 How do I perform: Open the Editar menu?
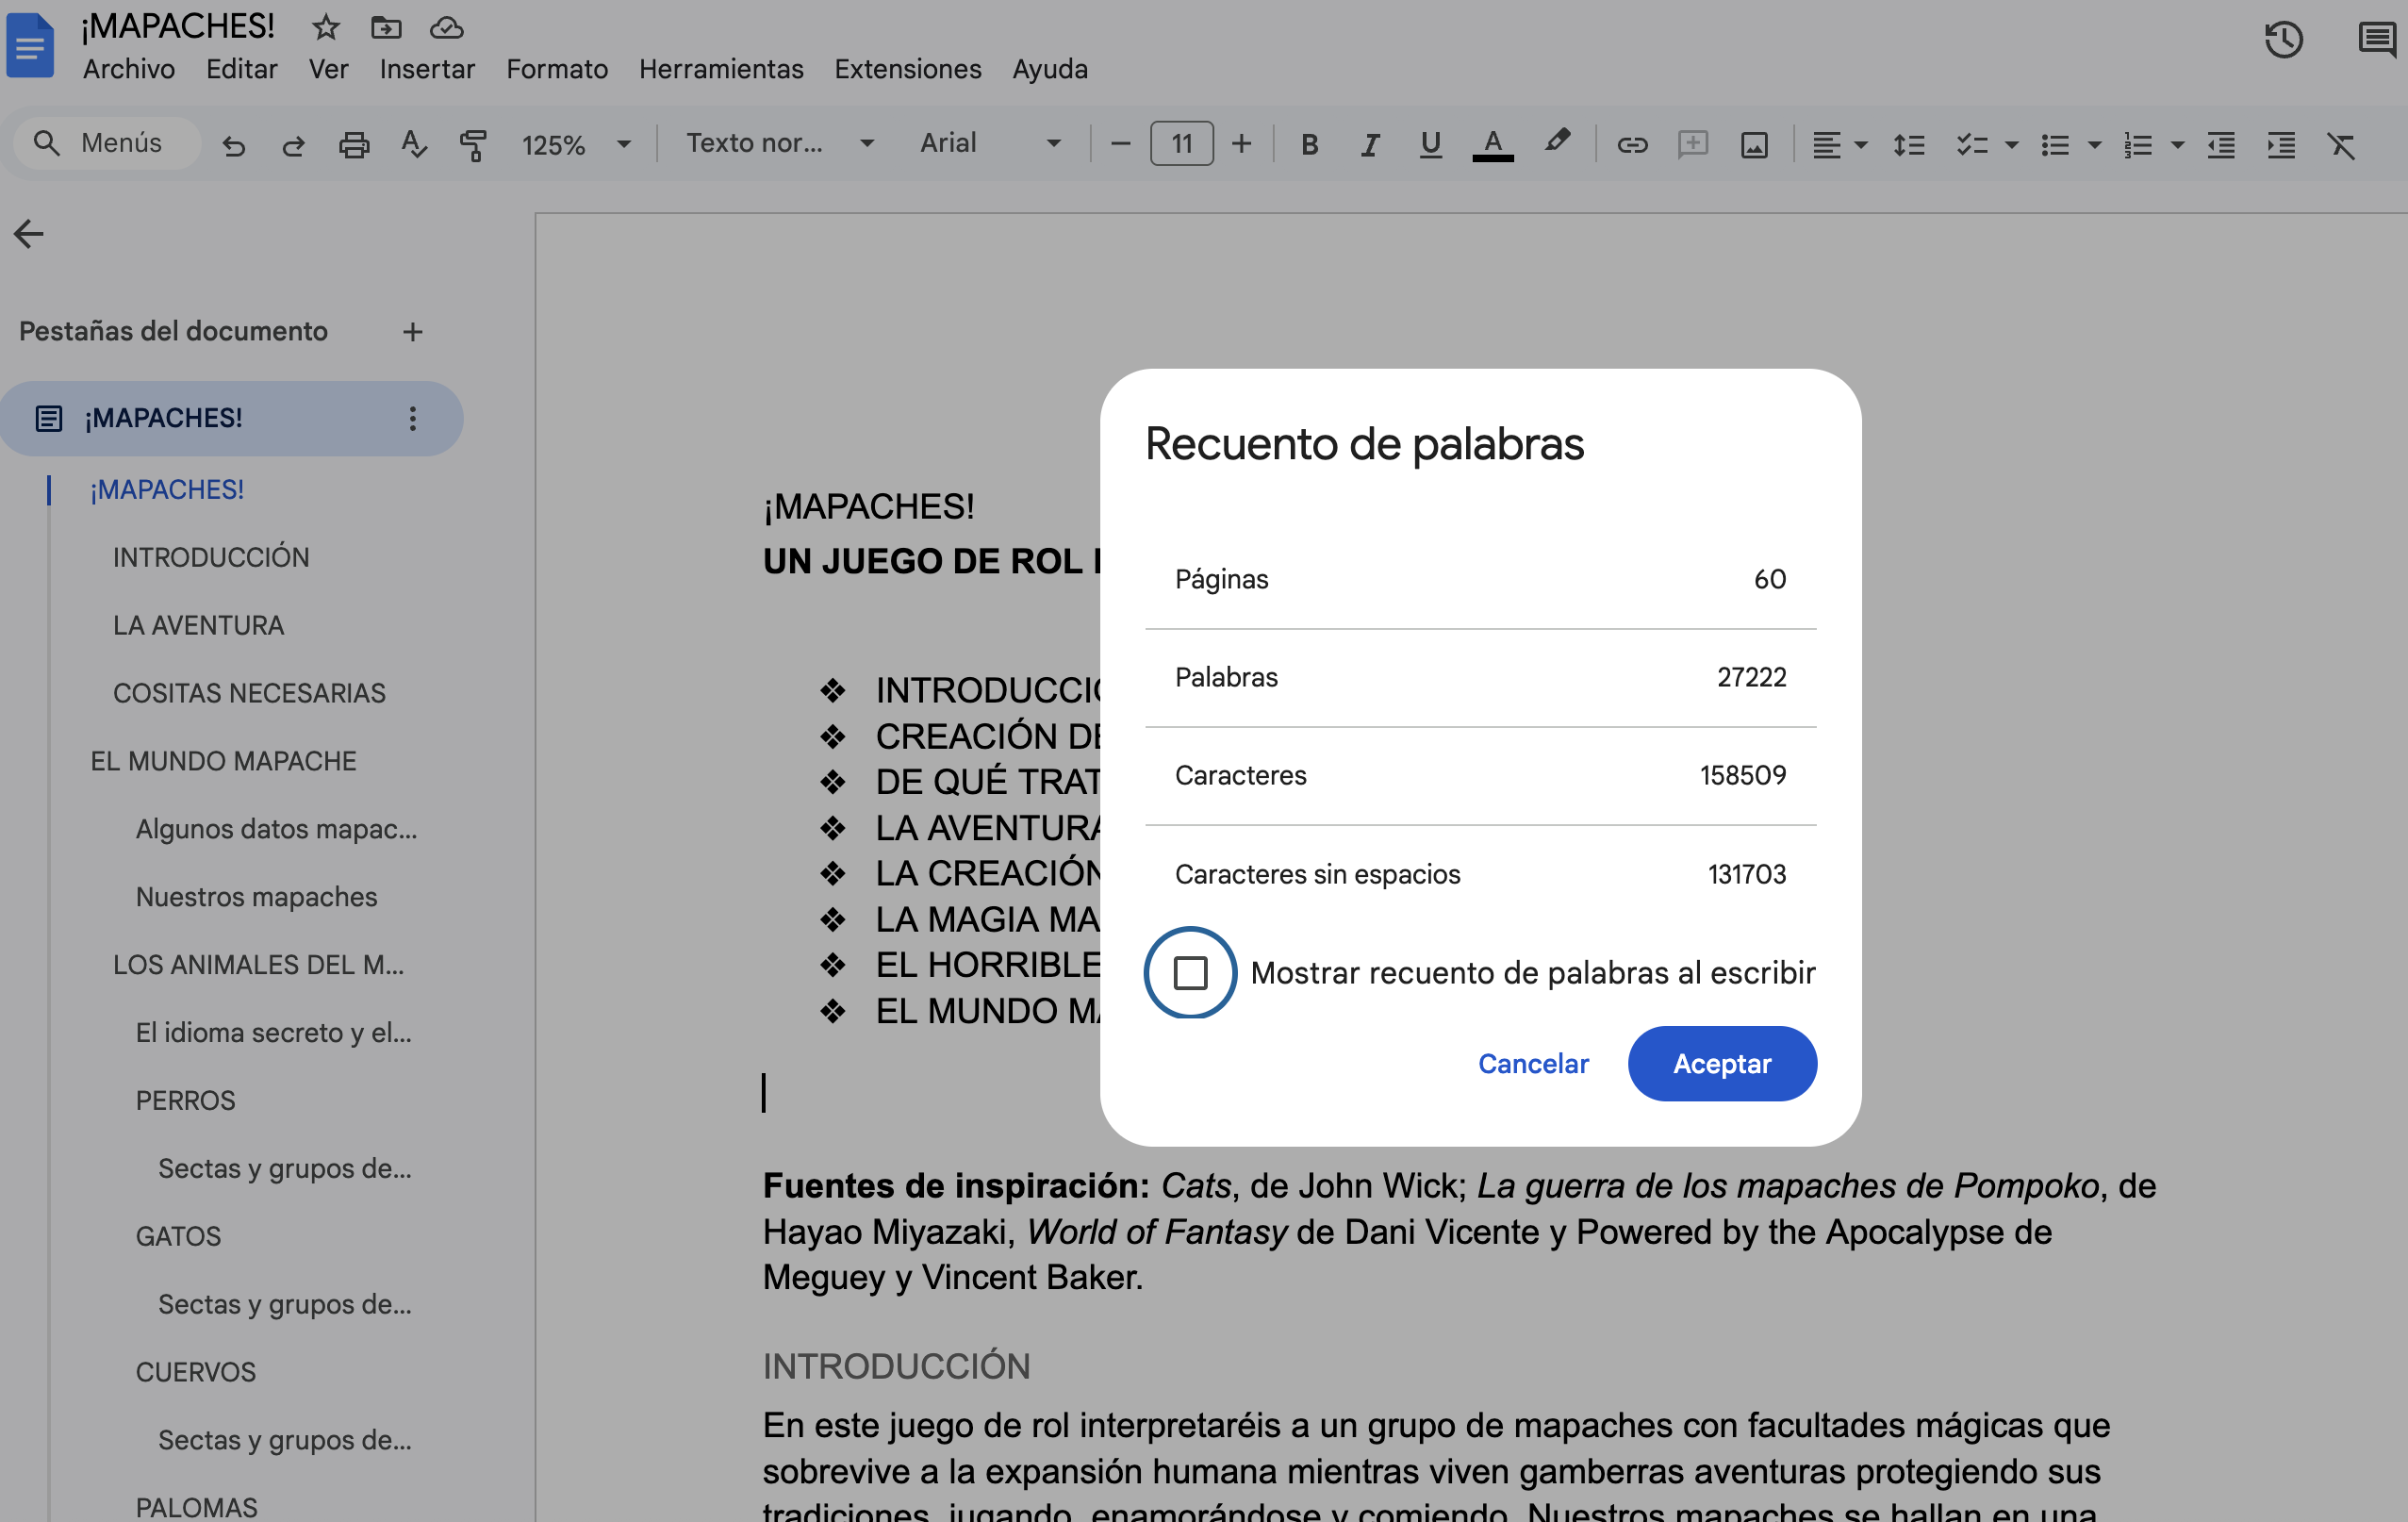click(242, 69)
